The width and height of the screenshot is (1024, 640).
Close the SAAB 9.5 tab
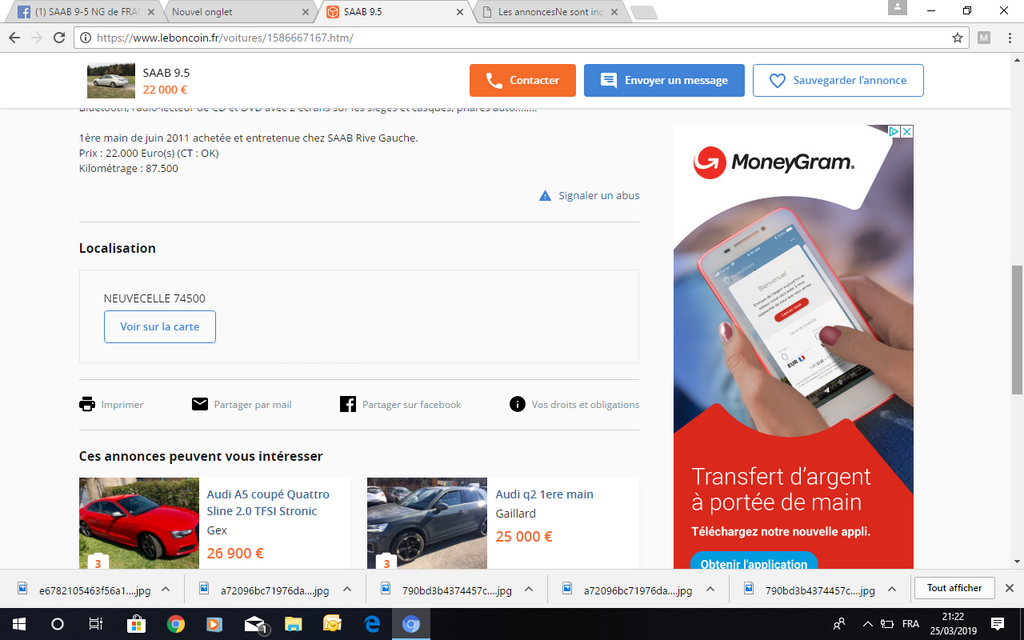pos(460,12)
